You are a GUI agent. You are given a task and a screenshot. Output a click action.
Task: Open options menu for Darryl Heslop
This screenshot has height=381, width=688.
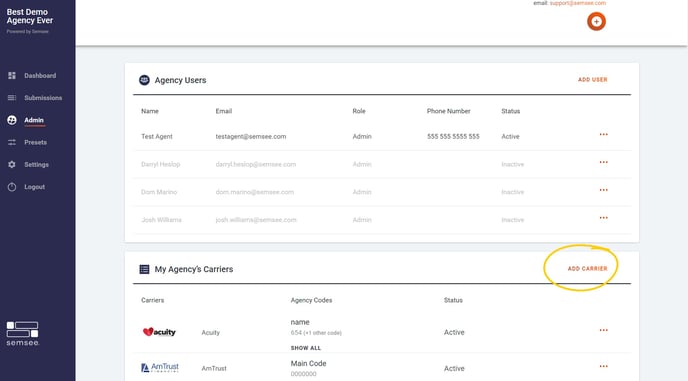[604, 162]
